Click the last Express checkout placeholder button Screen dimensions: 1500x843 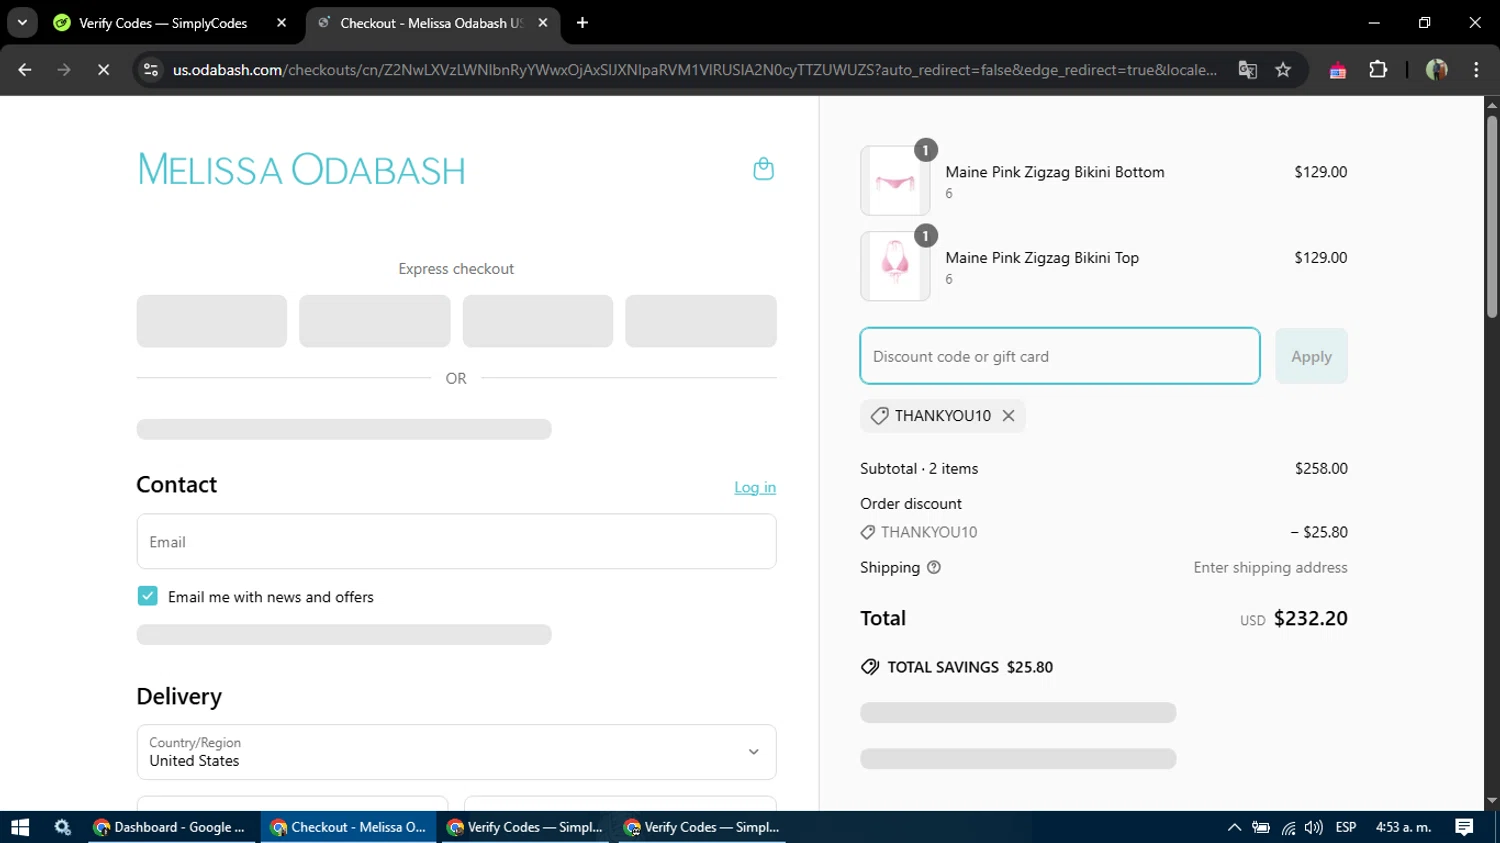coord(701,321)
